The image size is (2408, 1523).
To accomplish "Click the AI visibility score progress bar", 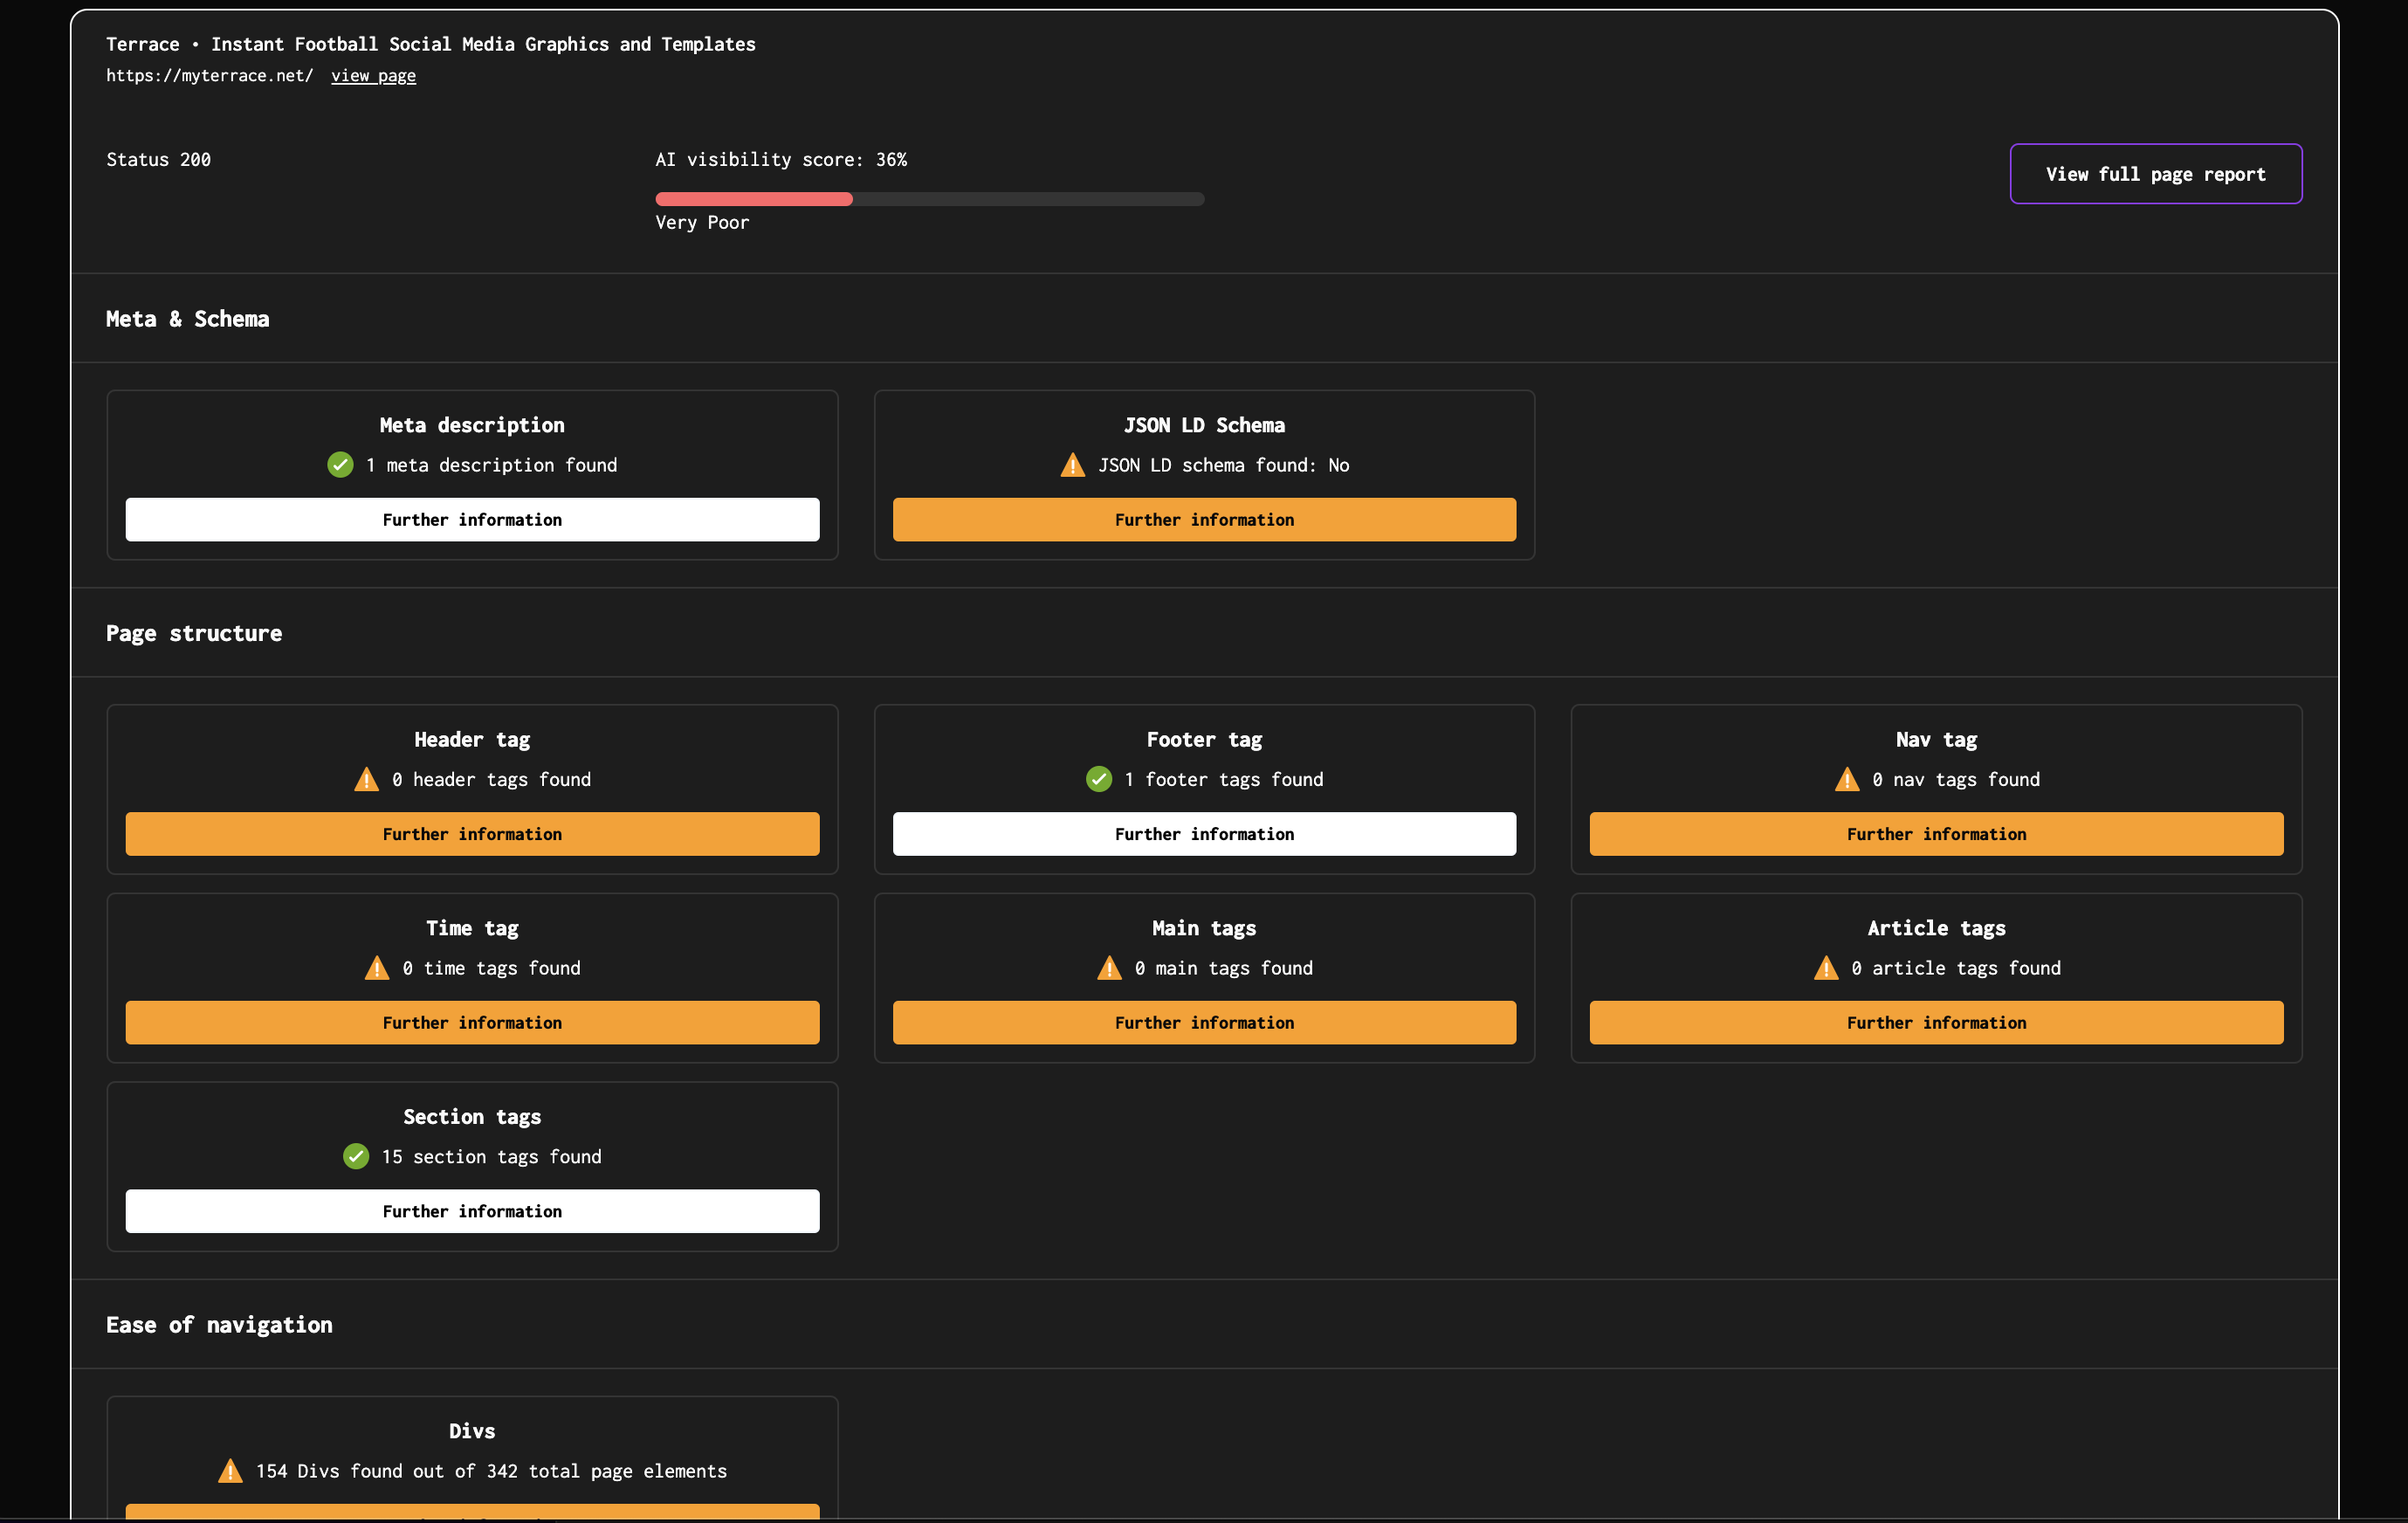I will pyautogui.click(x=929, y=199).
